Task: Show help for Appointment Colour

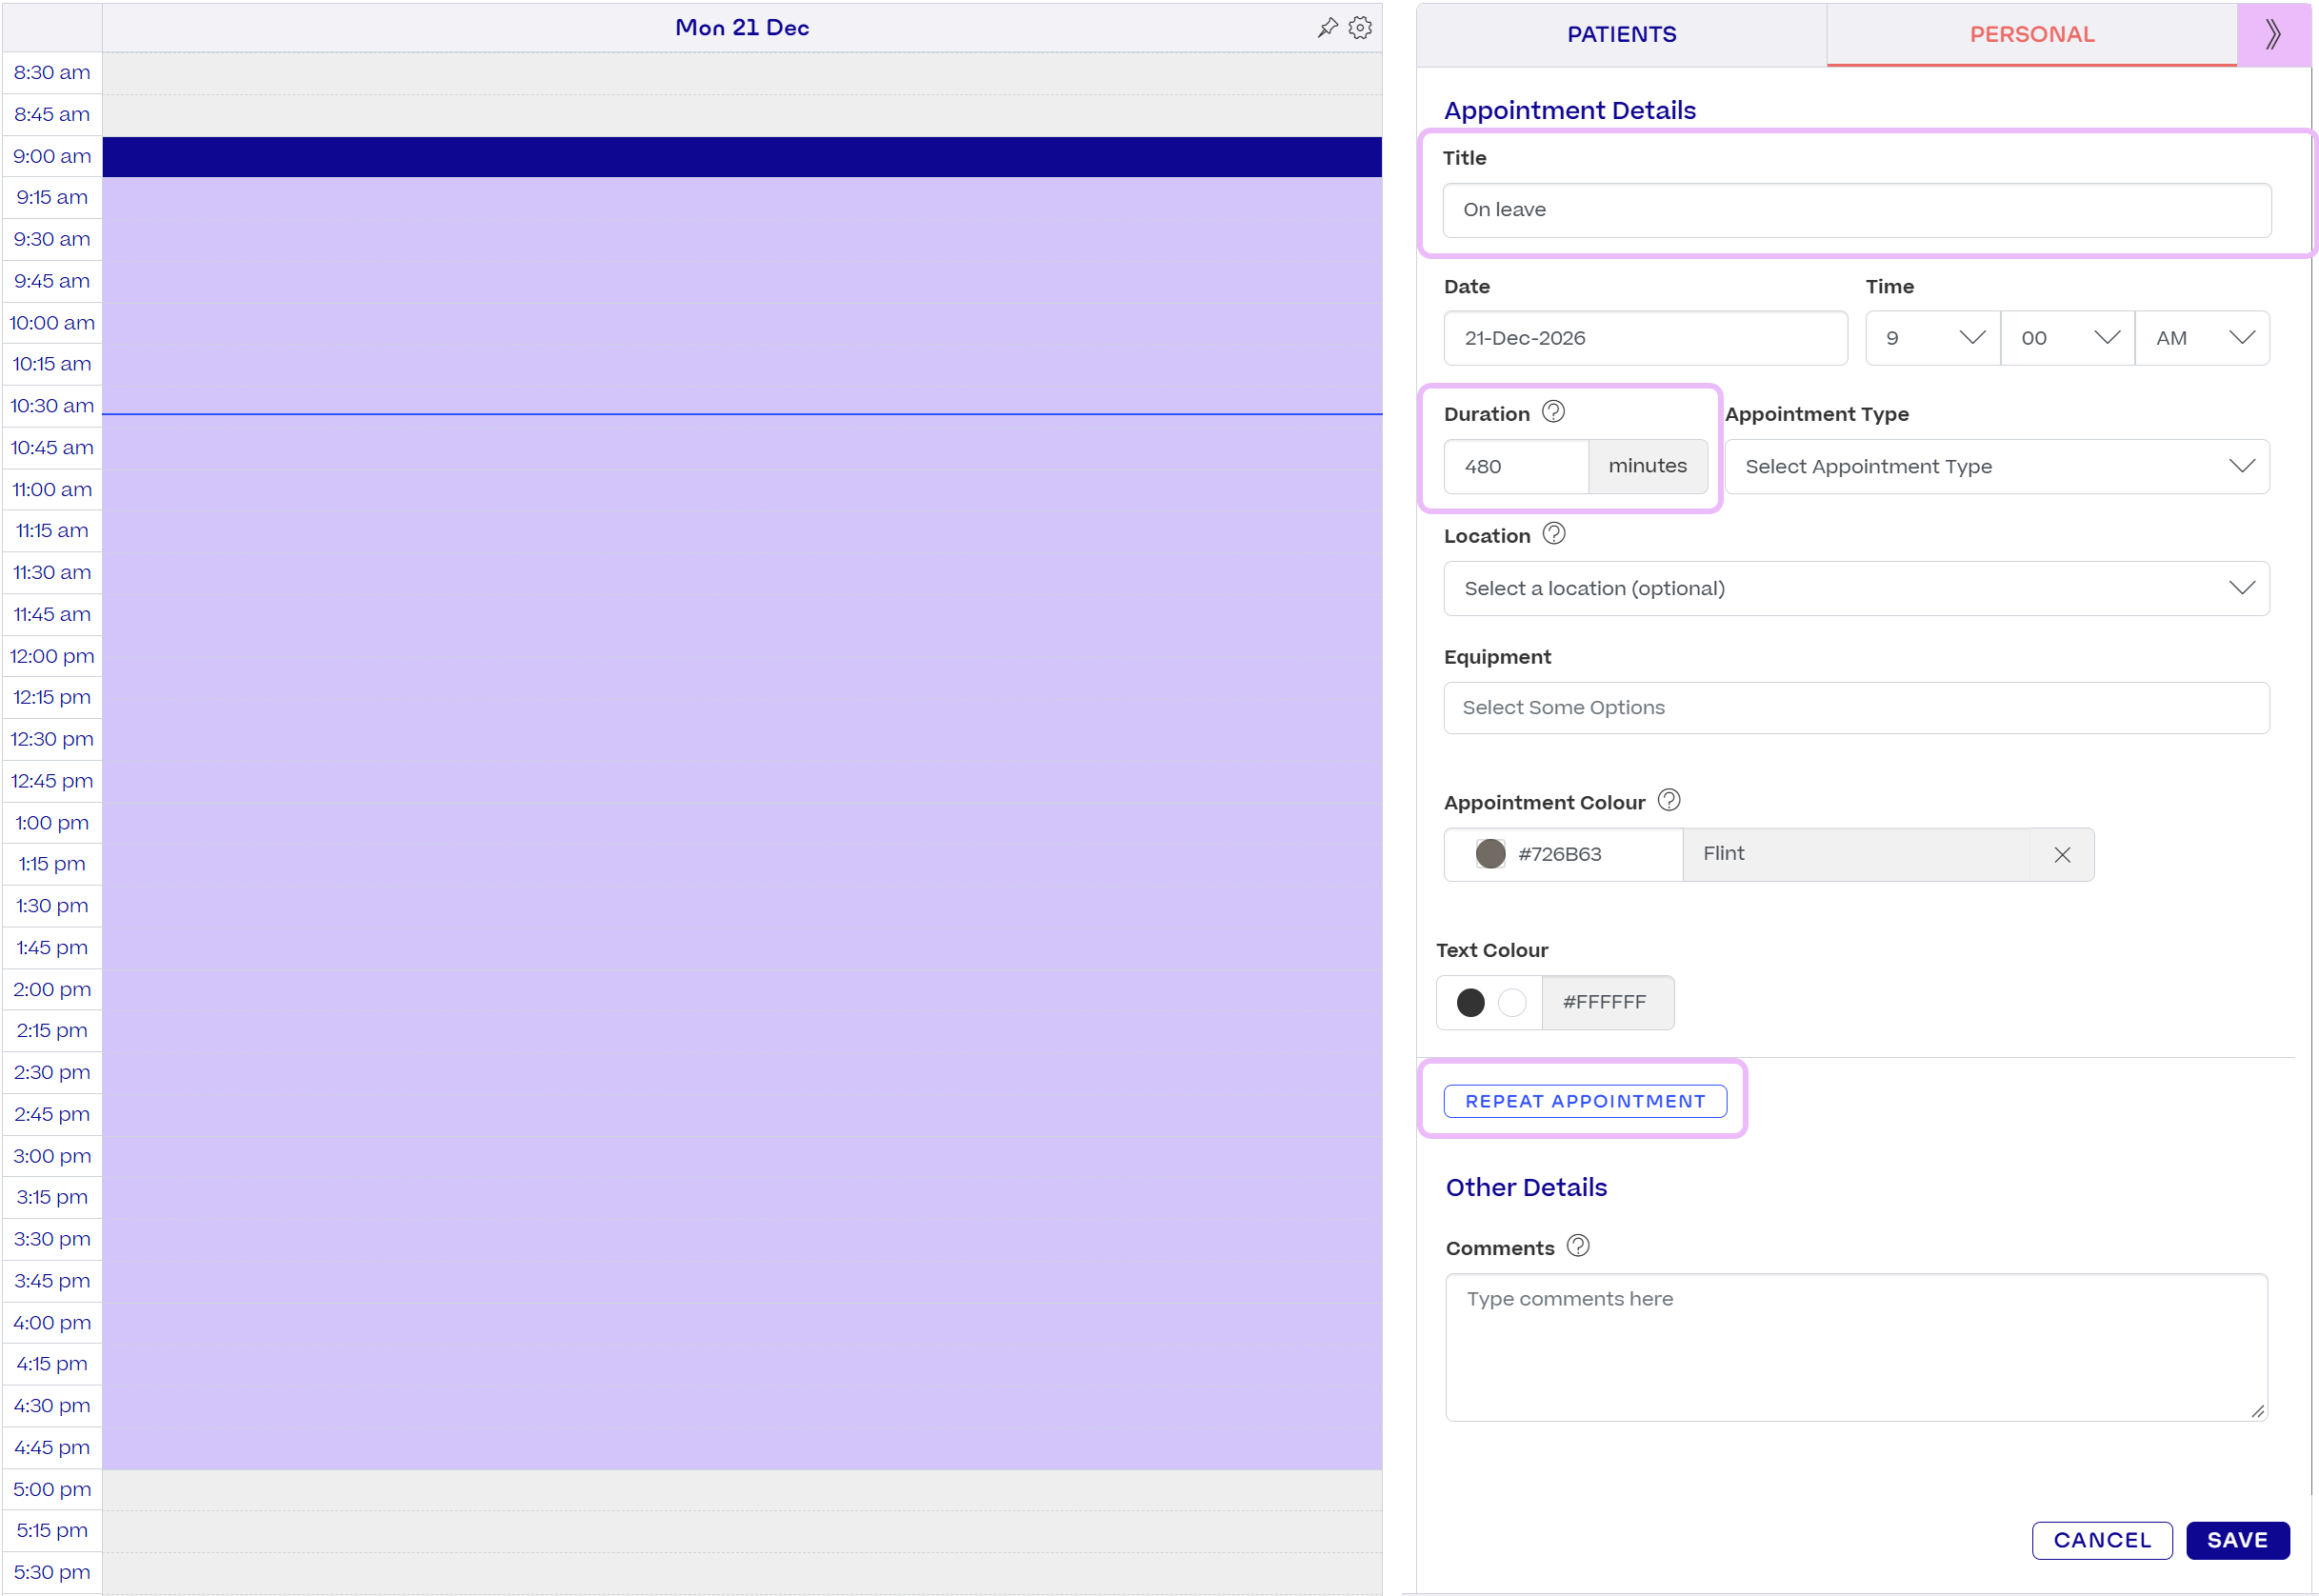Action: point(1669,800)
